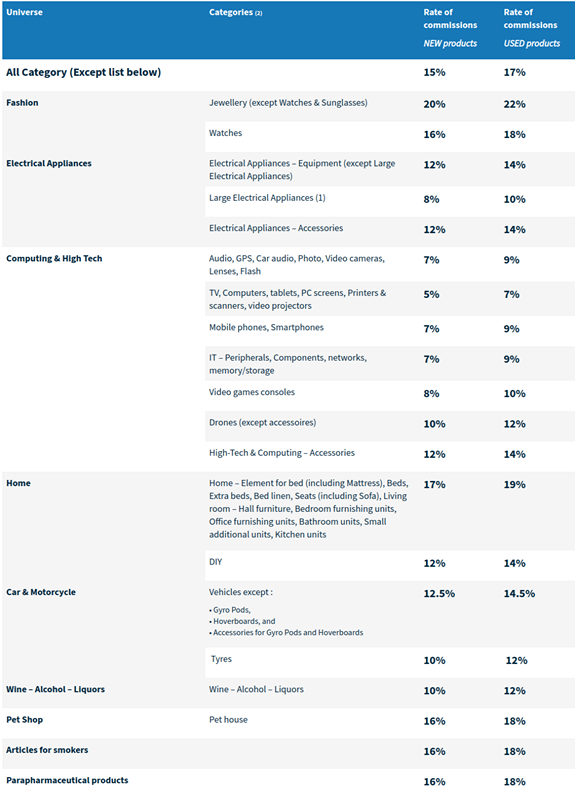575x800 pixels.
Task: Select the Rate of commissions NEW products header
Action: (450, 28)
